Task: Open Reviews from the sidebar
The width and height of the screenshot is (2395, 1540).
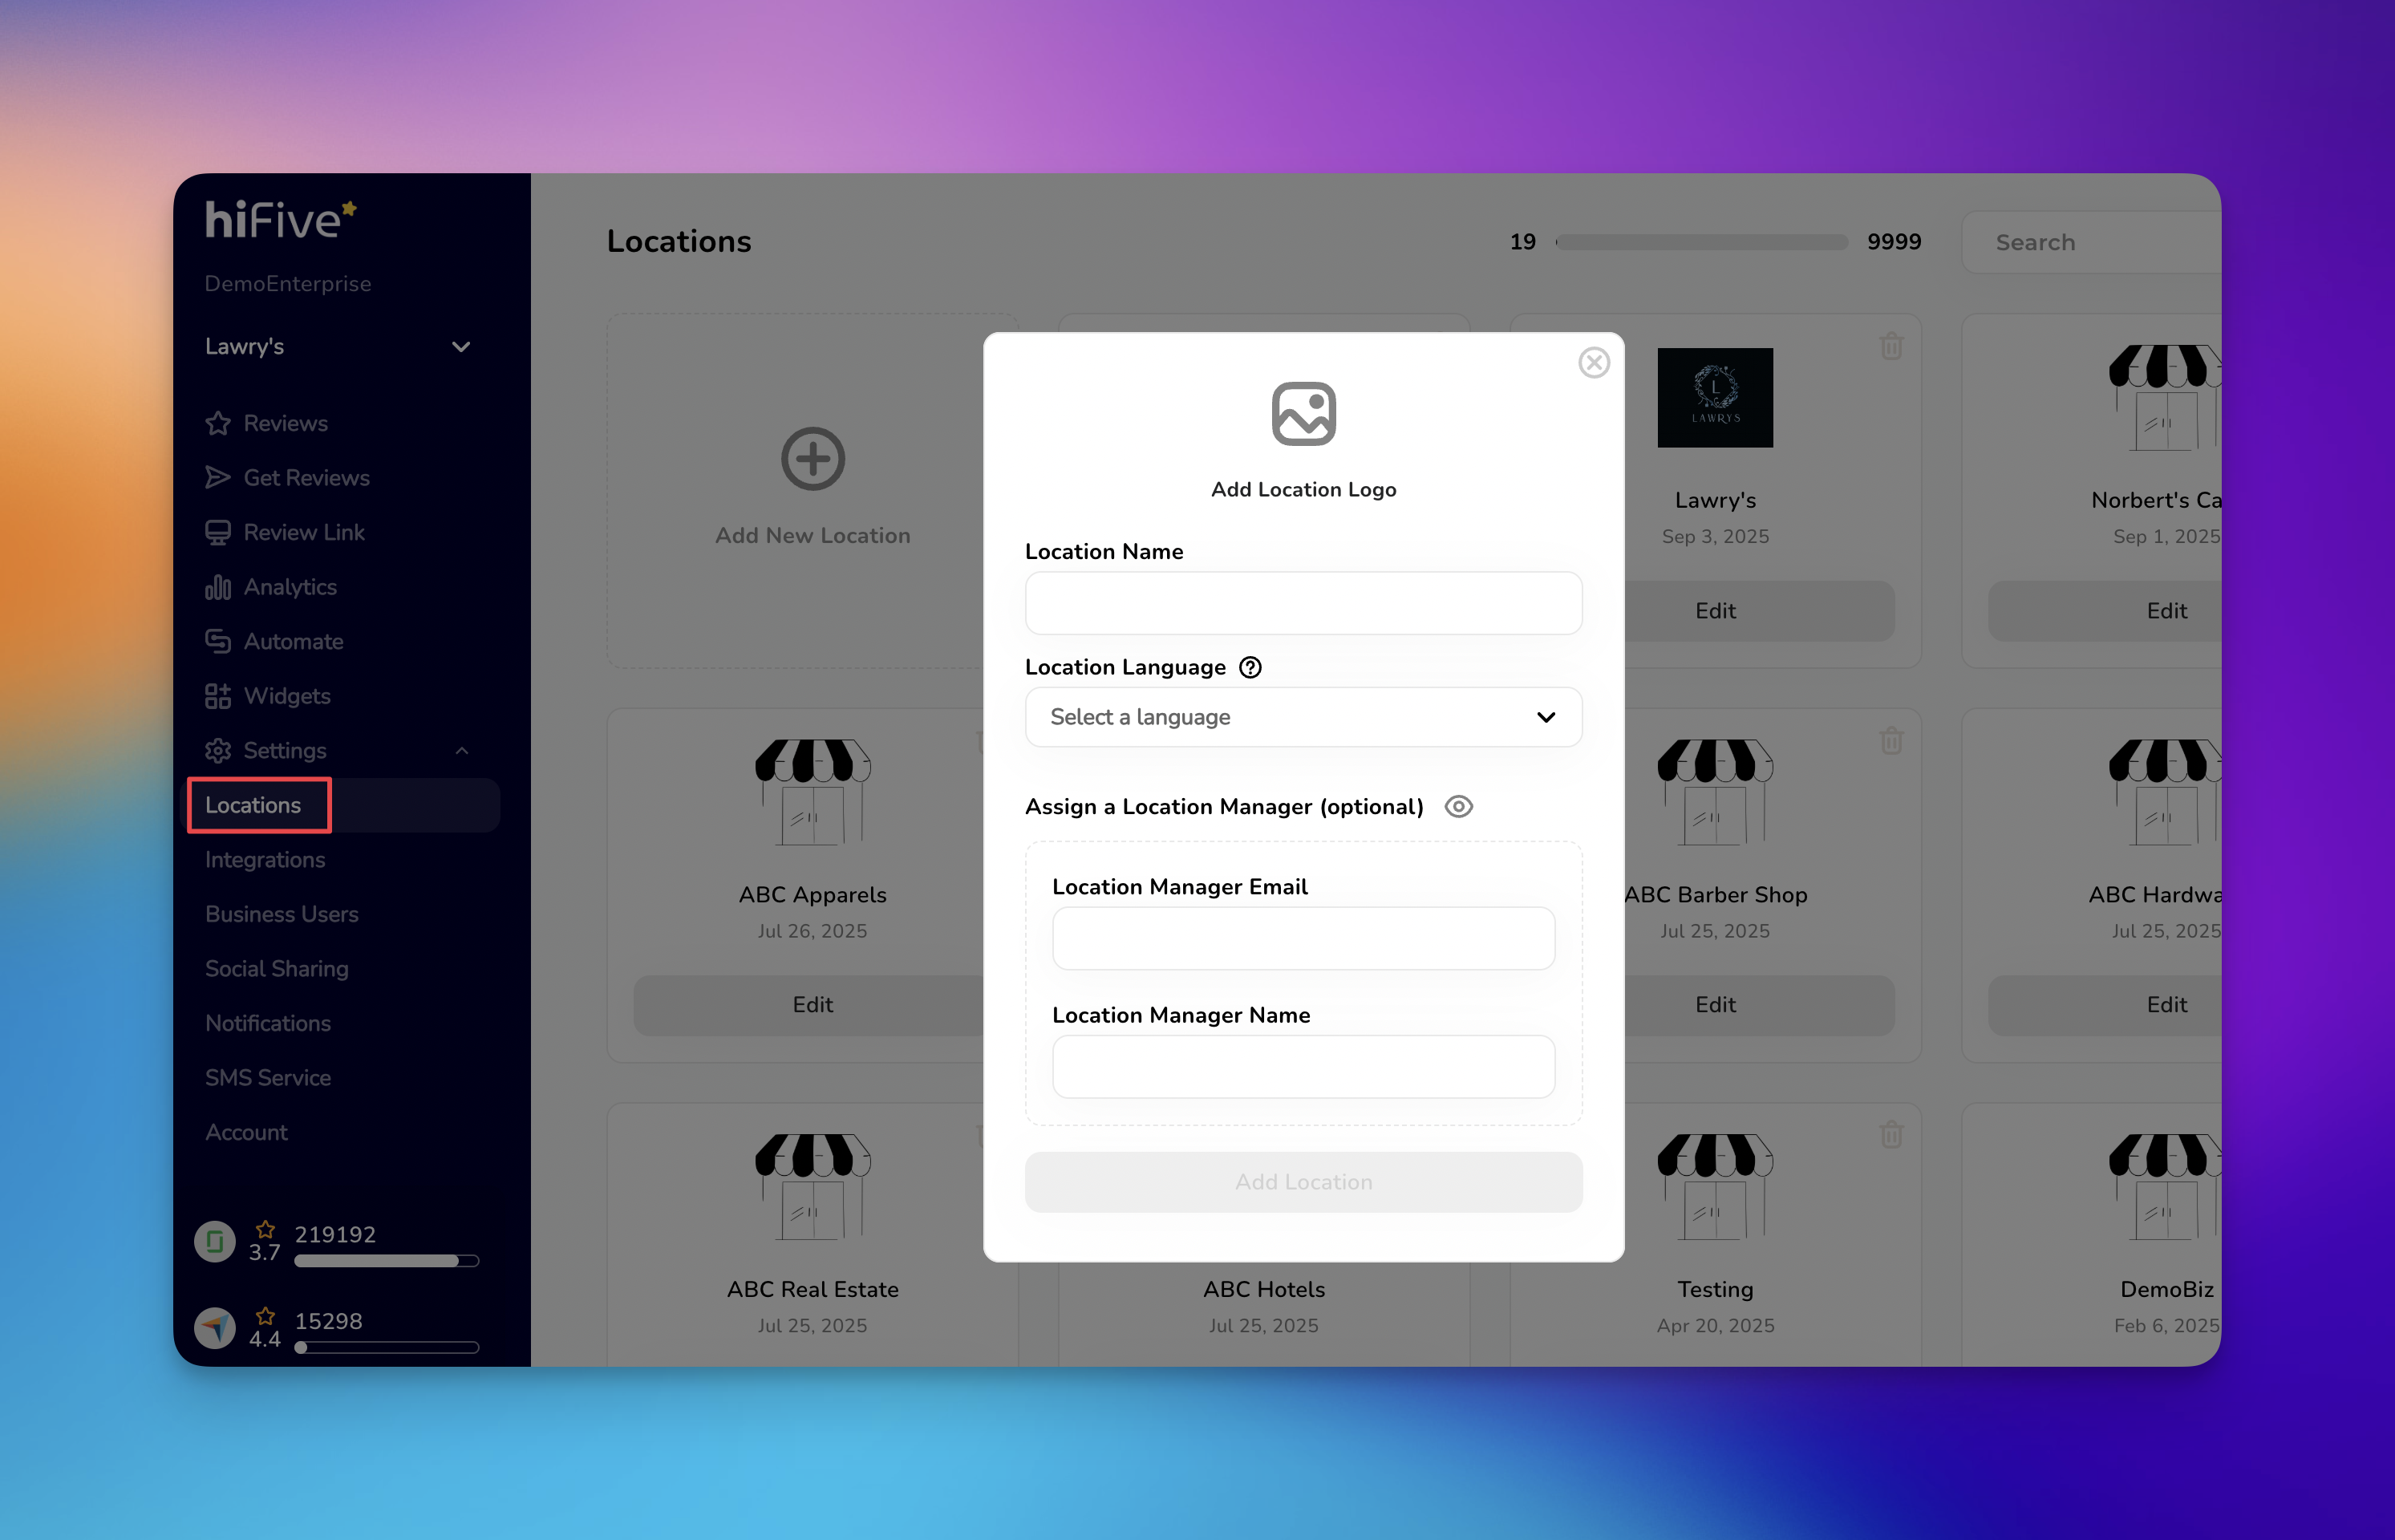Action: pos(285,423)
